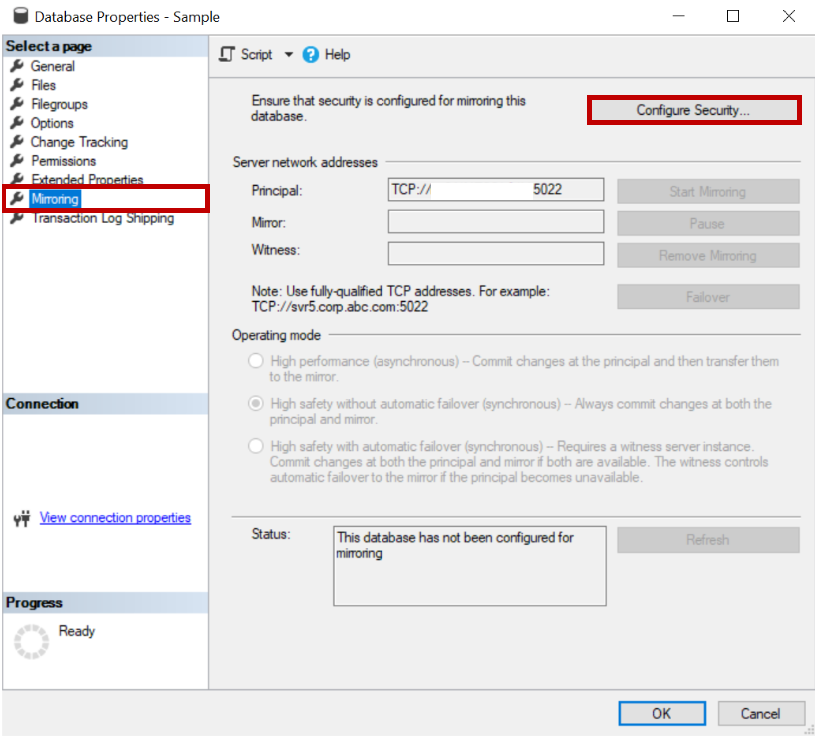Click the blue Help question icon

pos(310,54)
